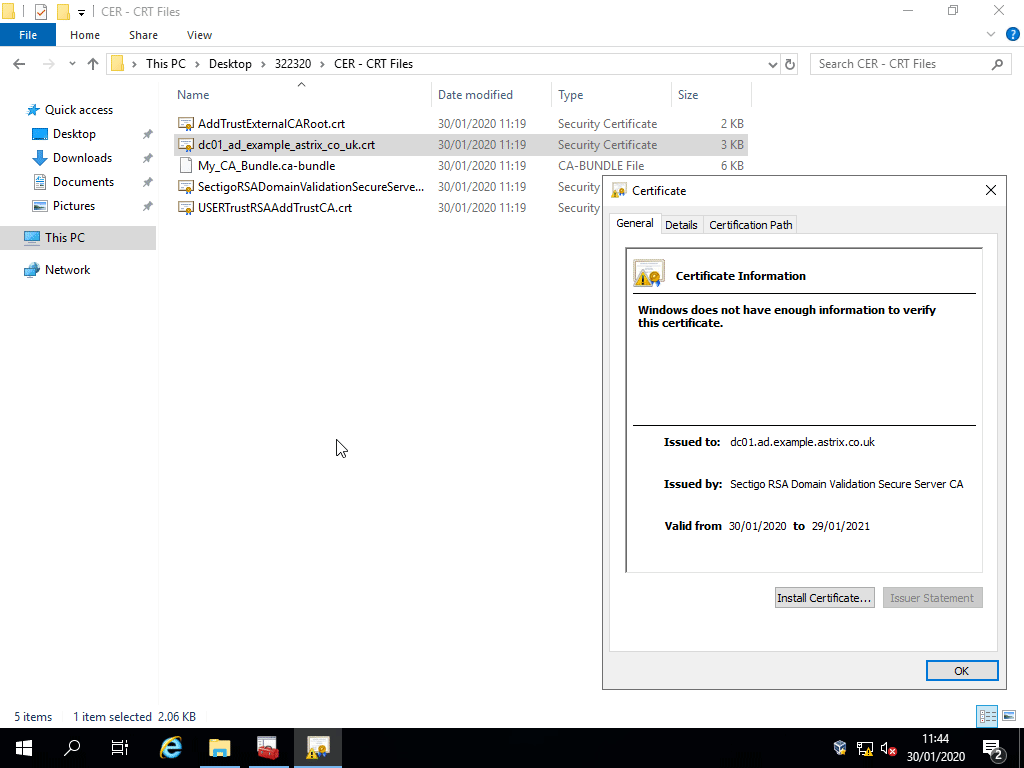Viewport: 1024px width, 768px height.
Task: Click the Install Certificate button
Action: [824, 597]
